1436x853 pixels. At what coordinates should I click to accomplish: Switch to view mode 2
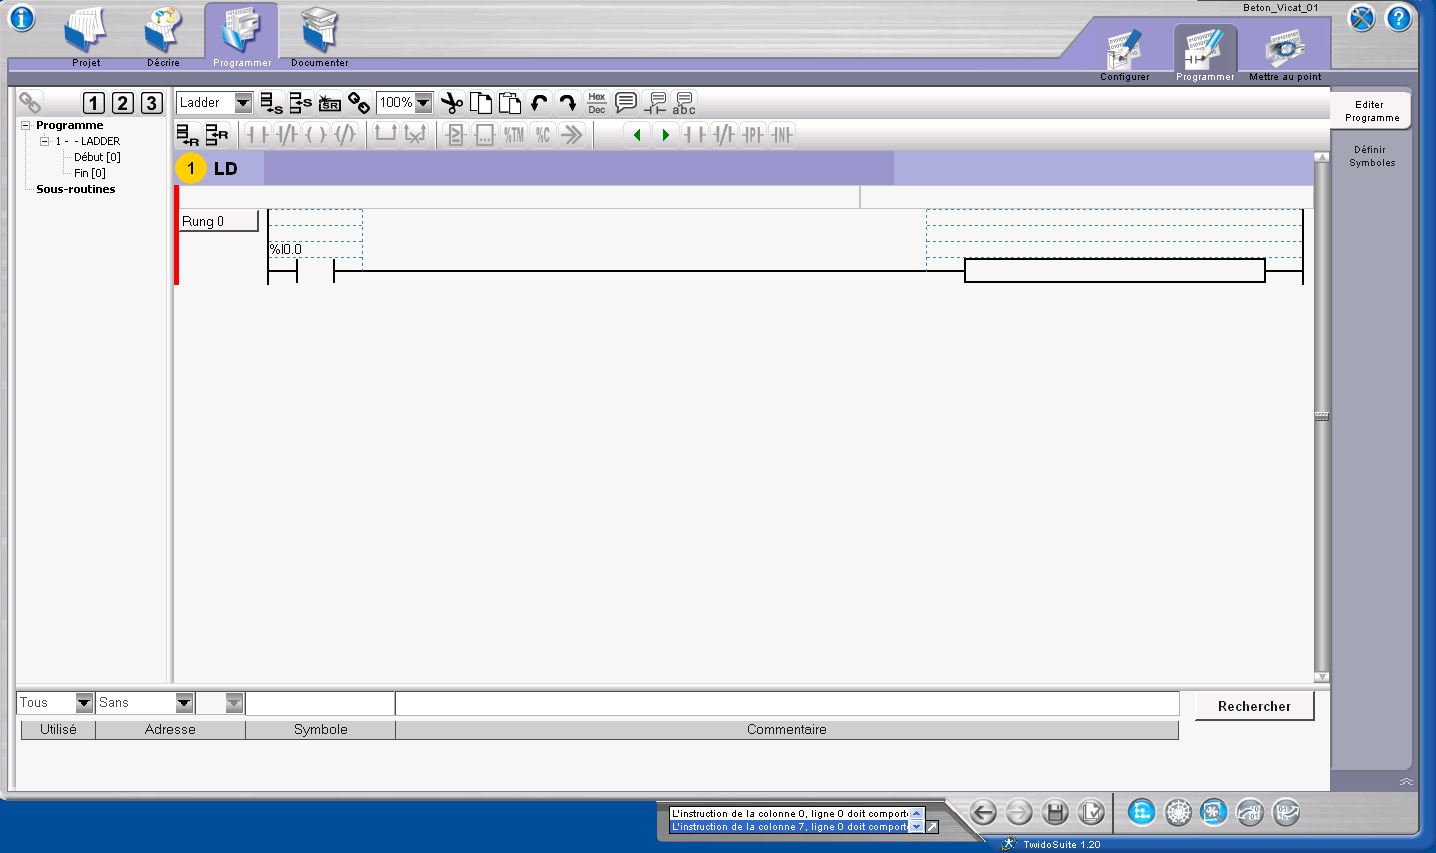coord(123,103)
